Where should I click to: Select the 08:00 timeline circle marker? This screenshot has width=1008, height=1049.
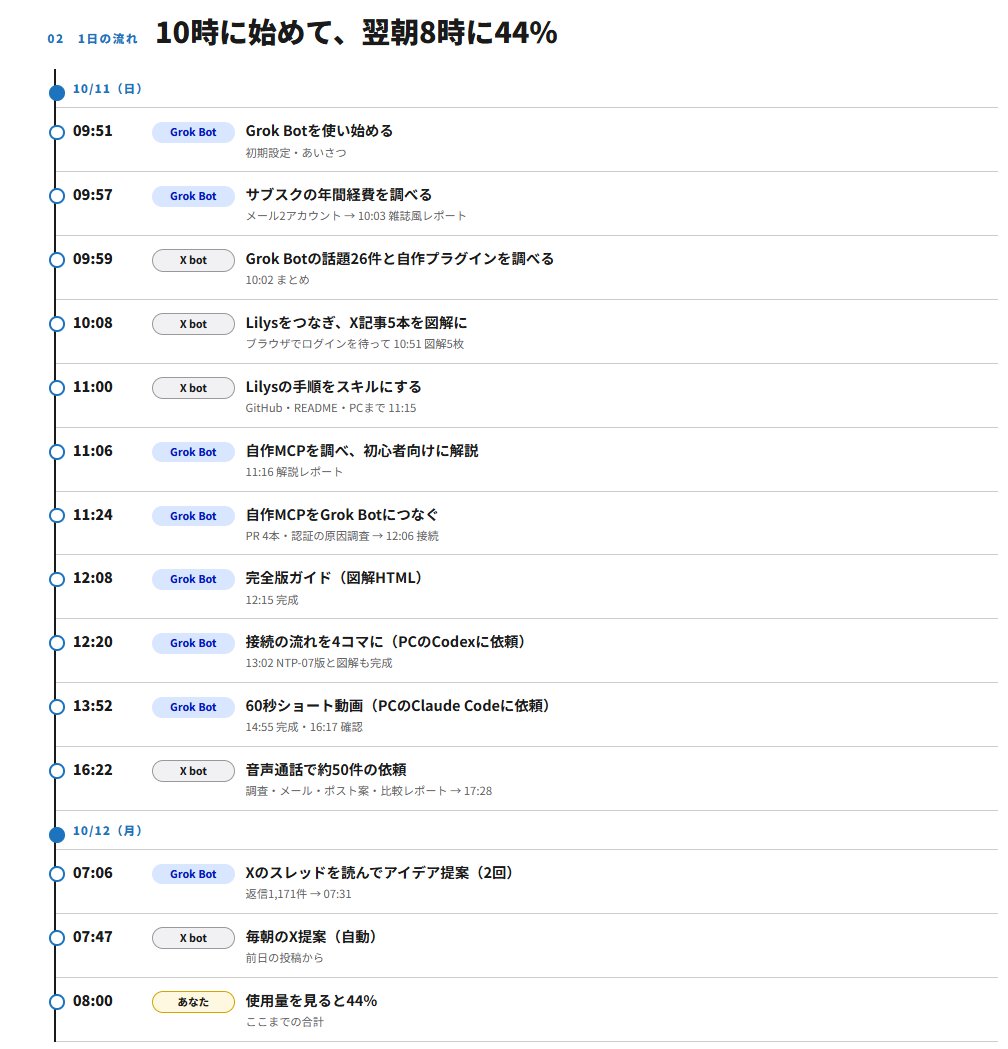pyautogui.click(x=57, y=1002)
